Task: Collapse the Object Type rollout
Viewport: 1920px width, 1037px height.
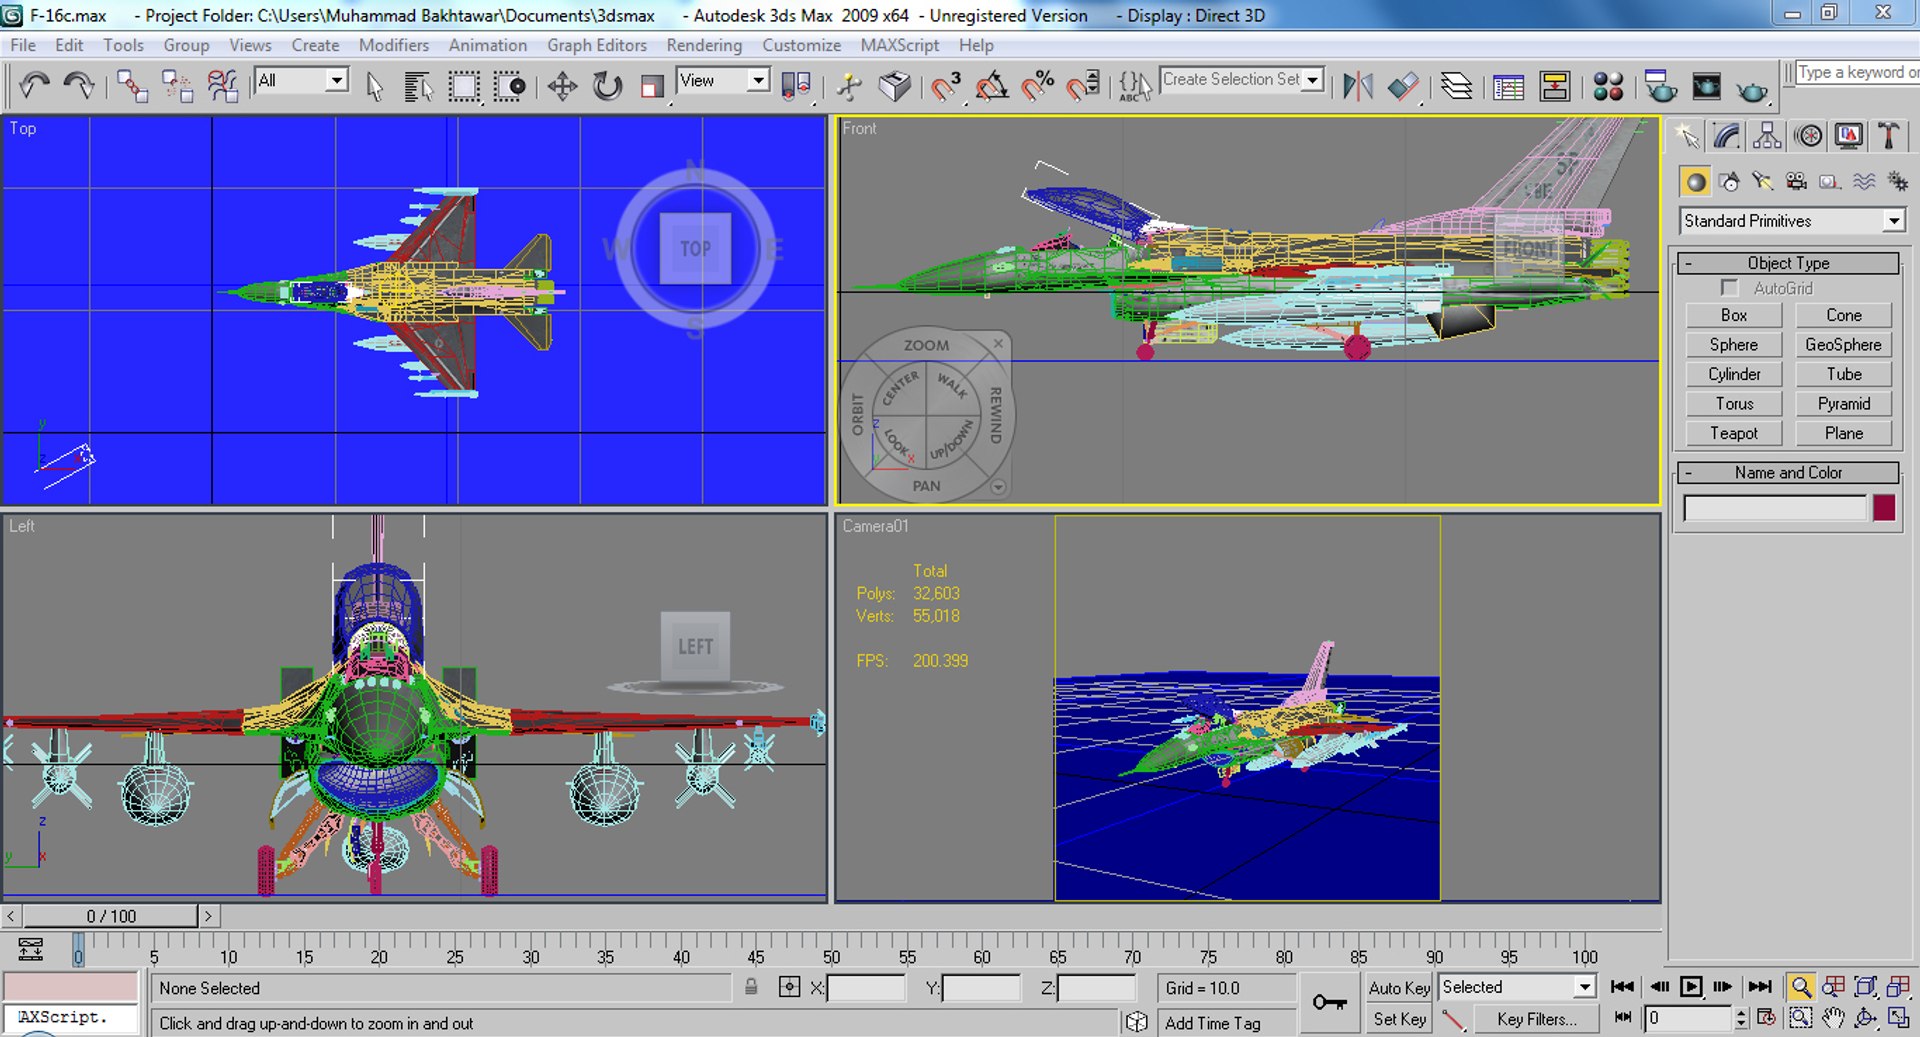Action: point(1788,263)
